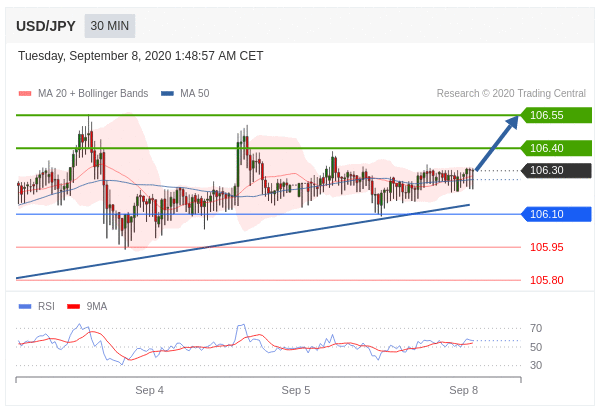Click the USD/JPY pair title
This screenshot has width=600, height=413.
click(x=46, y=26)
